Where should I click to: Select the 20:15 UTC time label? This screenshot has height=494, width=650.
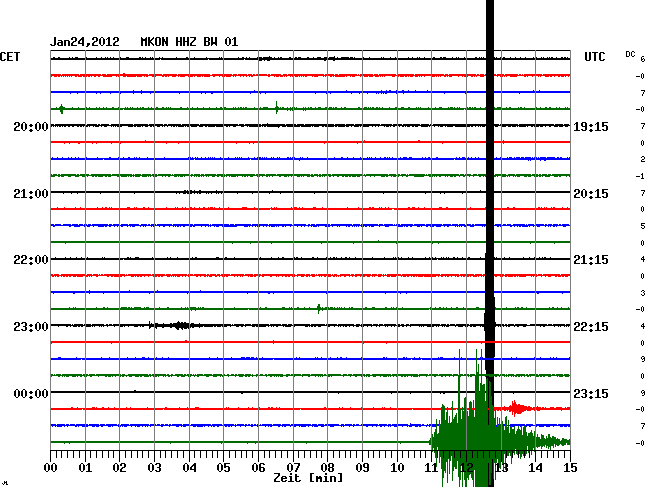[591, 194]
